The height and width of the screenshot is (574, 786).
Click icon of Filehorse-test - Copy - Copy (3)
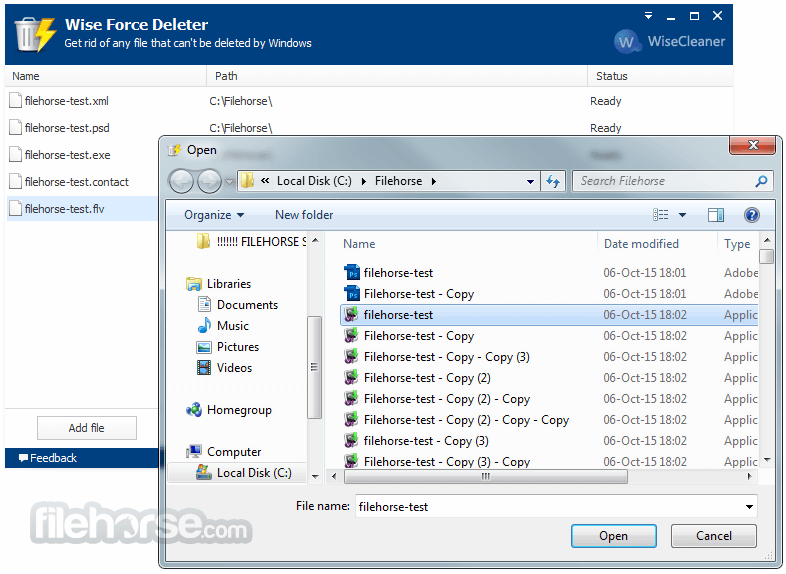(x=351, y=357)
